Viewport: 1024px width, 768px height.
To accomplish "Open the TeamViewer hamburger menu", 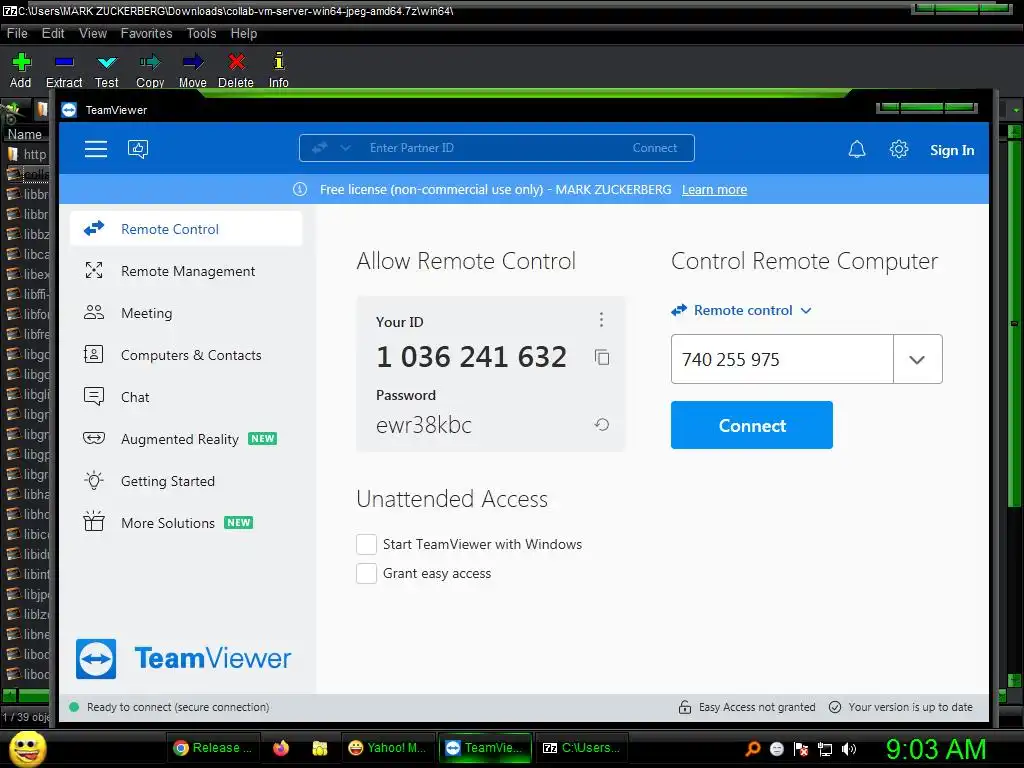I will (95, 149).
